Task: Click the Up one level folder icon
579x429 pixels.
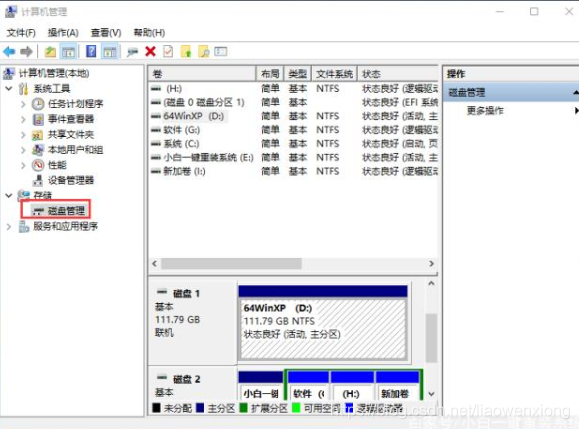Action: pos(50,51)
